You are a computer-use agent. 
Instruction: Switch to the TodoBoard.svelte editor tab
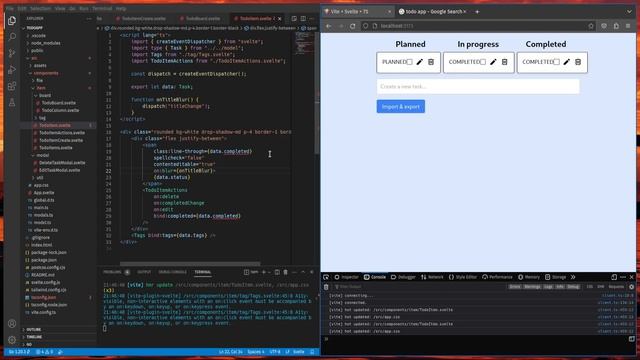(202, 18)
